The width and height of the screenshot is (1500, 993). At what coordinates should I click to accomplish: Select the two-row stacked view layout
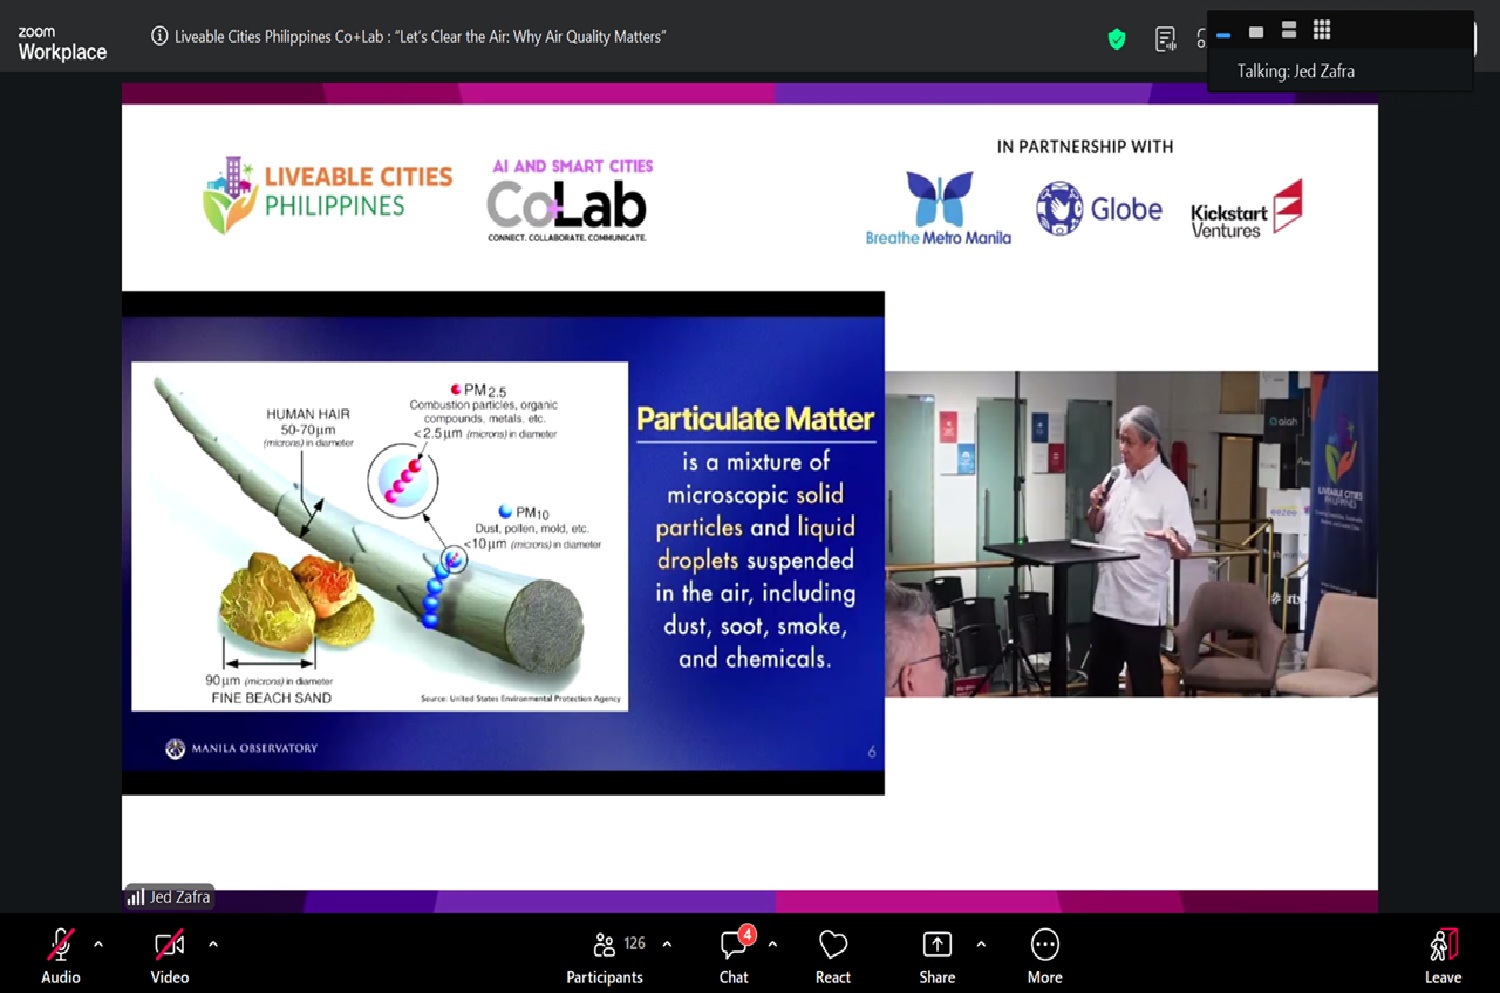click(x=1289, y=30)
